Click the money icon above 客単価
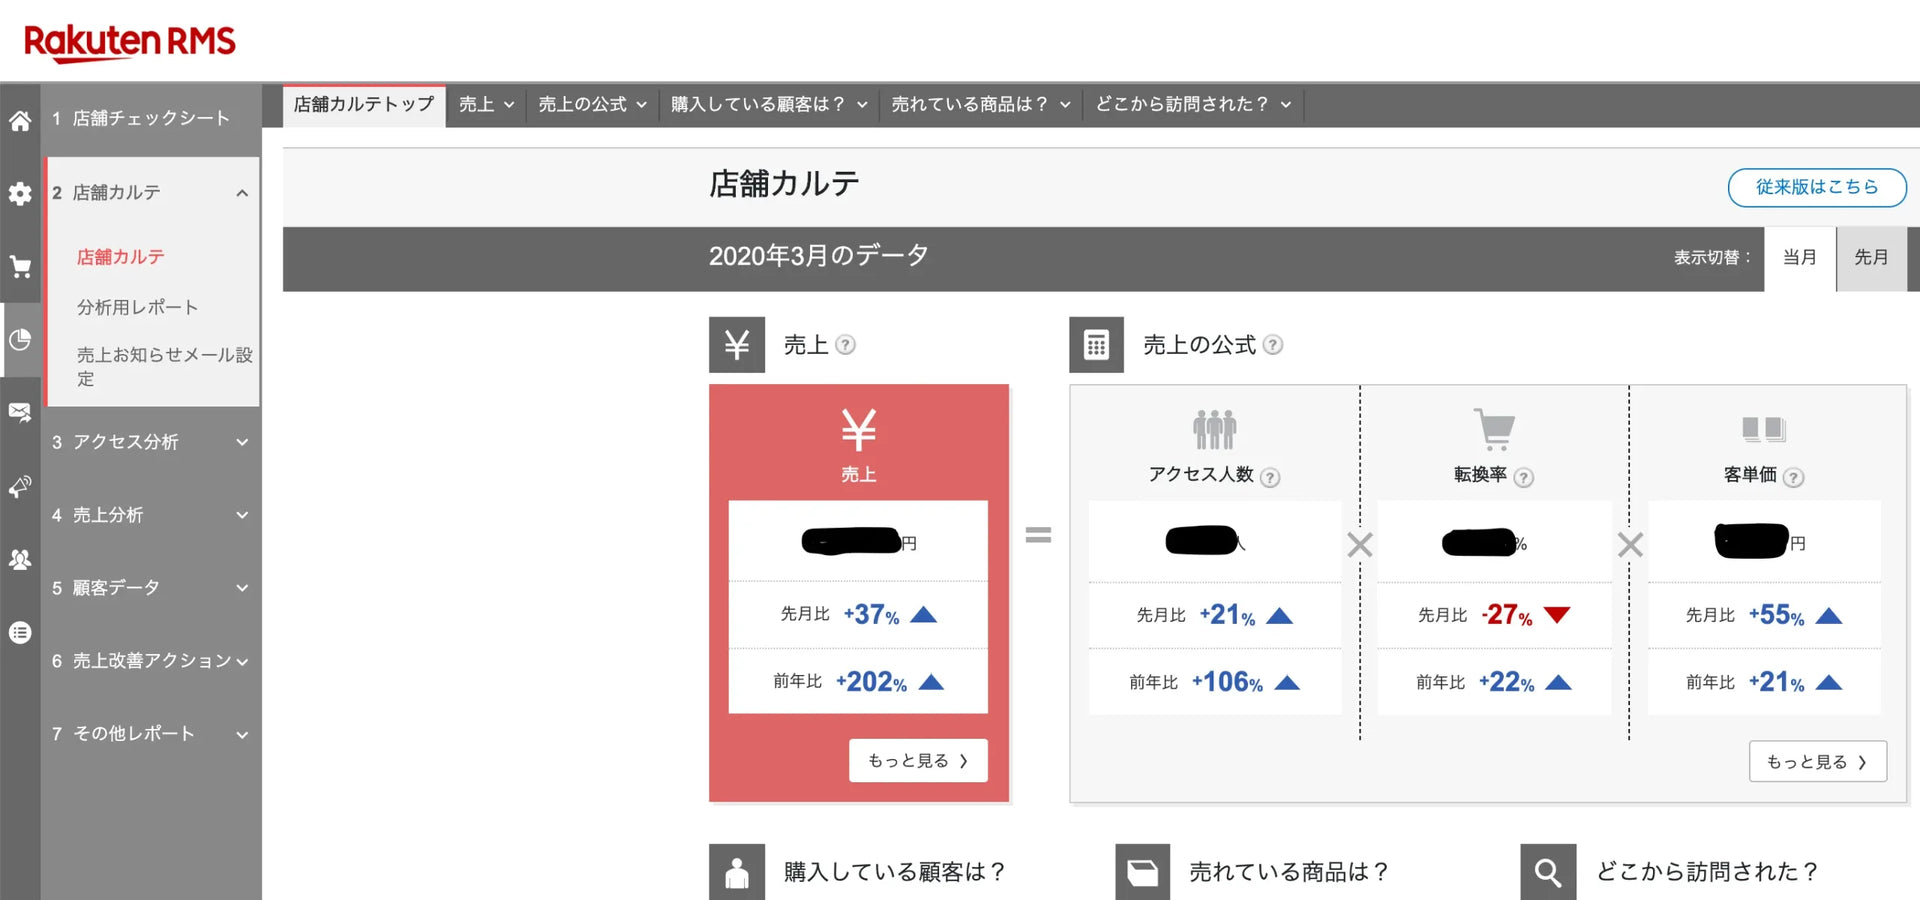Viewport: 1920px width, 900px height. pyautogui.click(x=1764, y=429)
